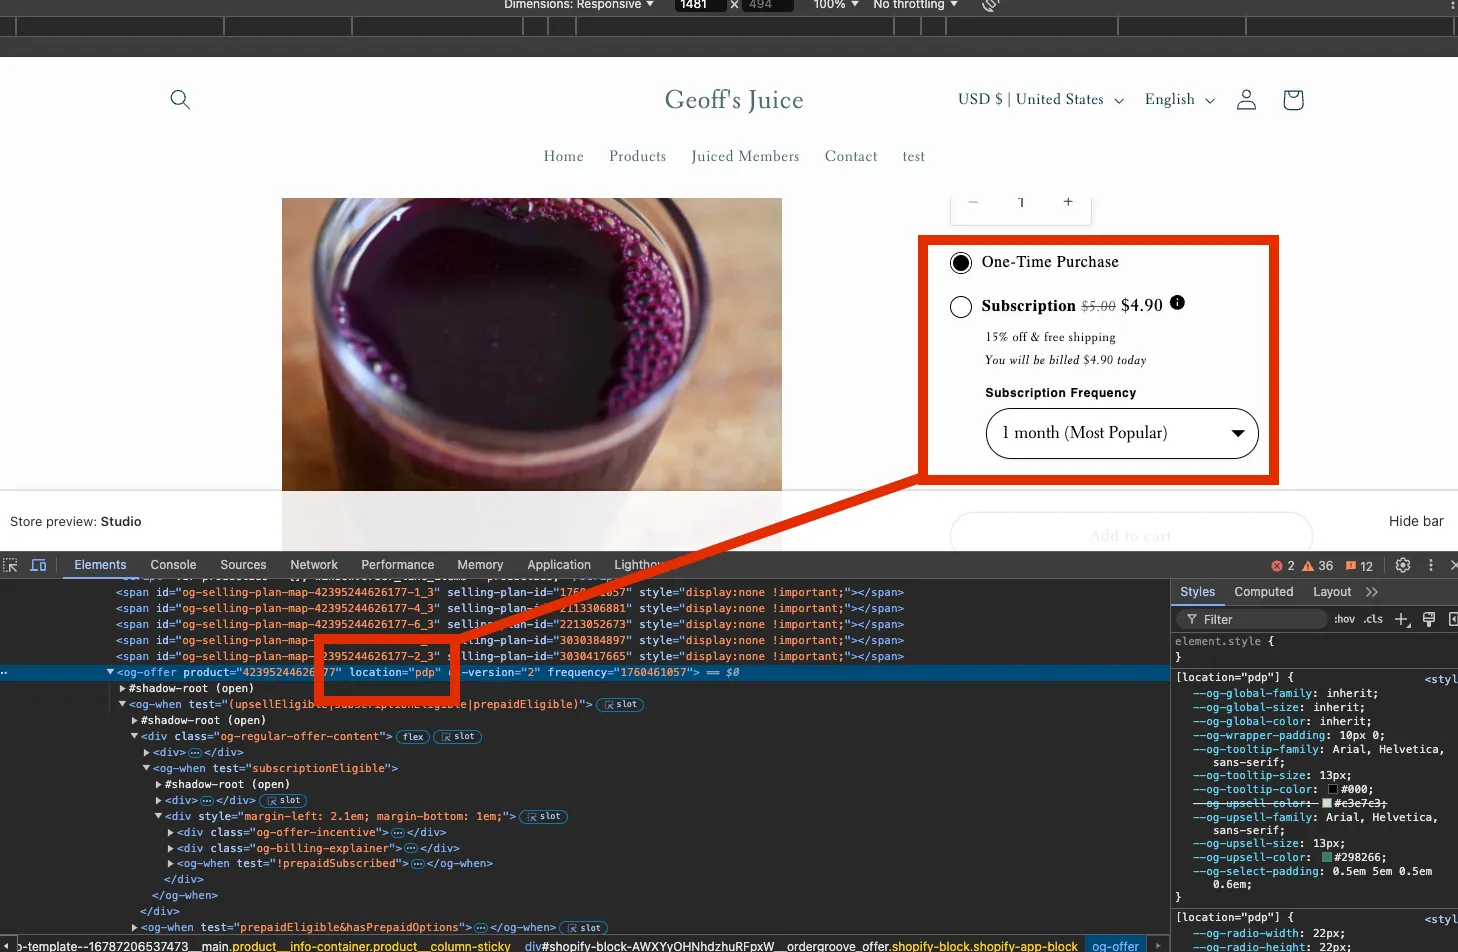
Task: Go to the Products nav link
Action: pos(637,156)
